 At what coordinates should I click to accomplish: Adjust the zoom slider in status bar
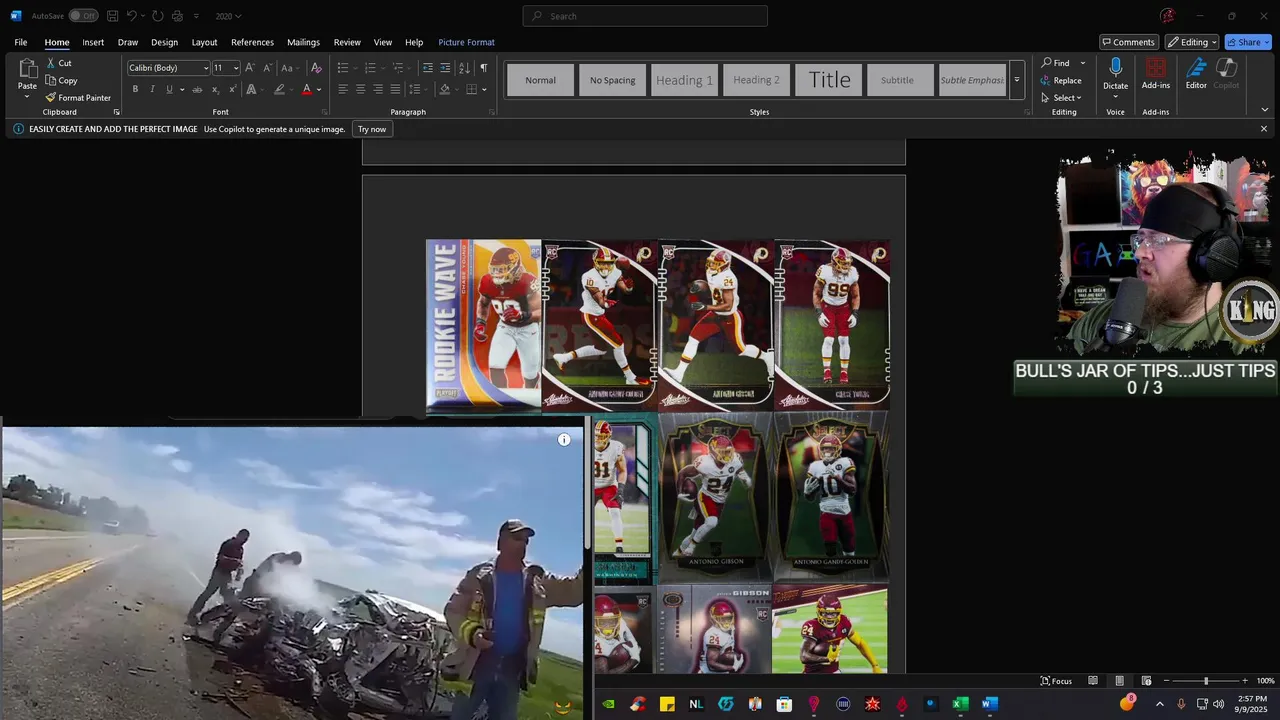click(x=1205, y=681)
